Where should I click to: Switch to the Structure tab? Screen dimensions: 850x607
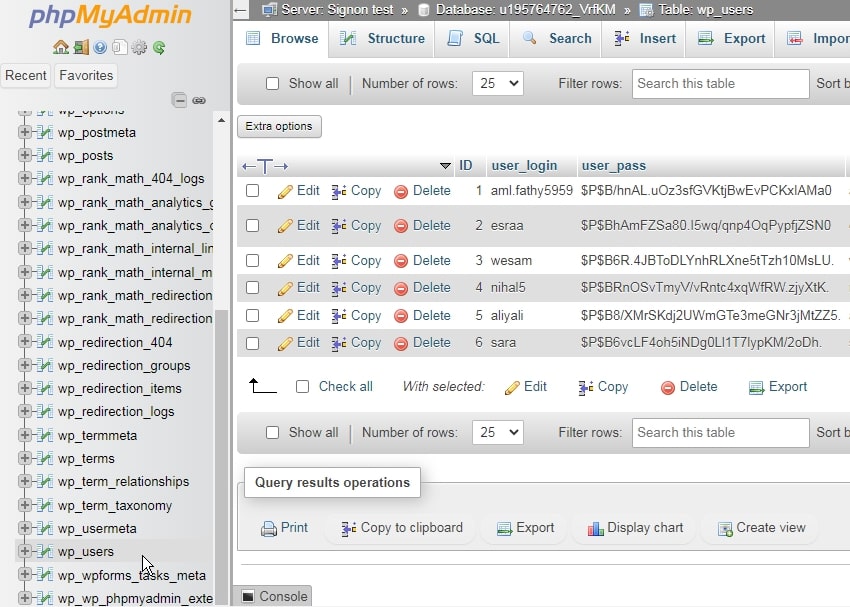coord(382,38)
